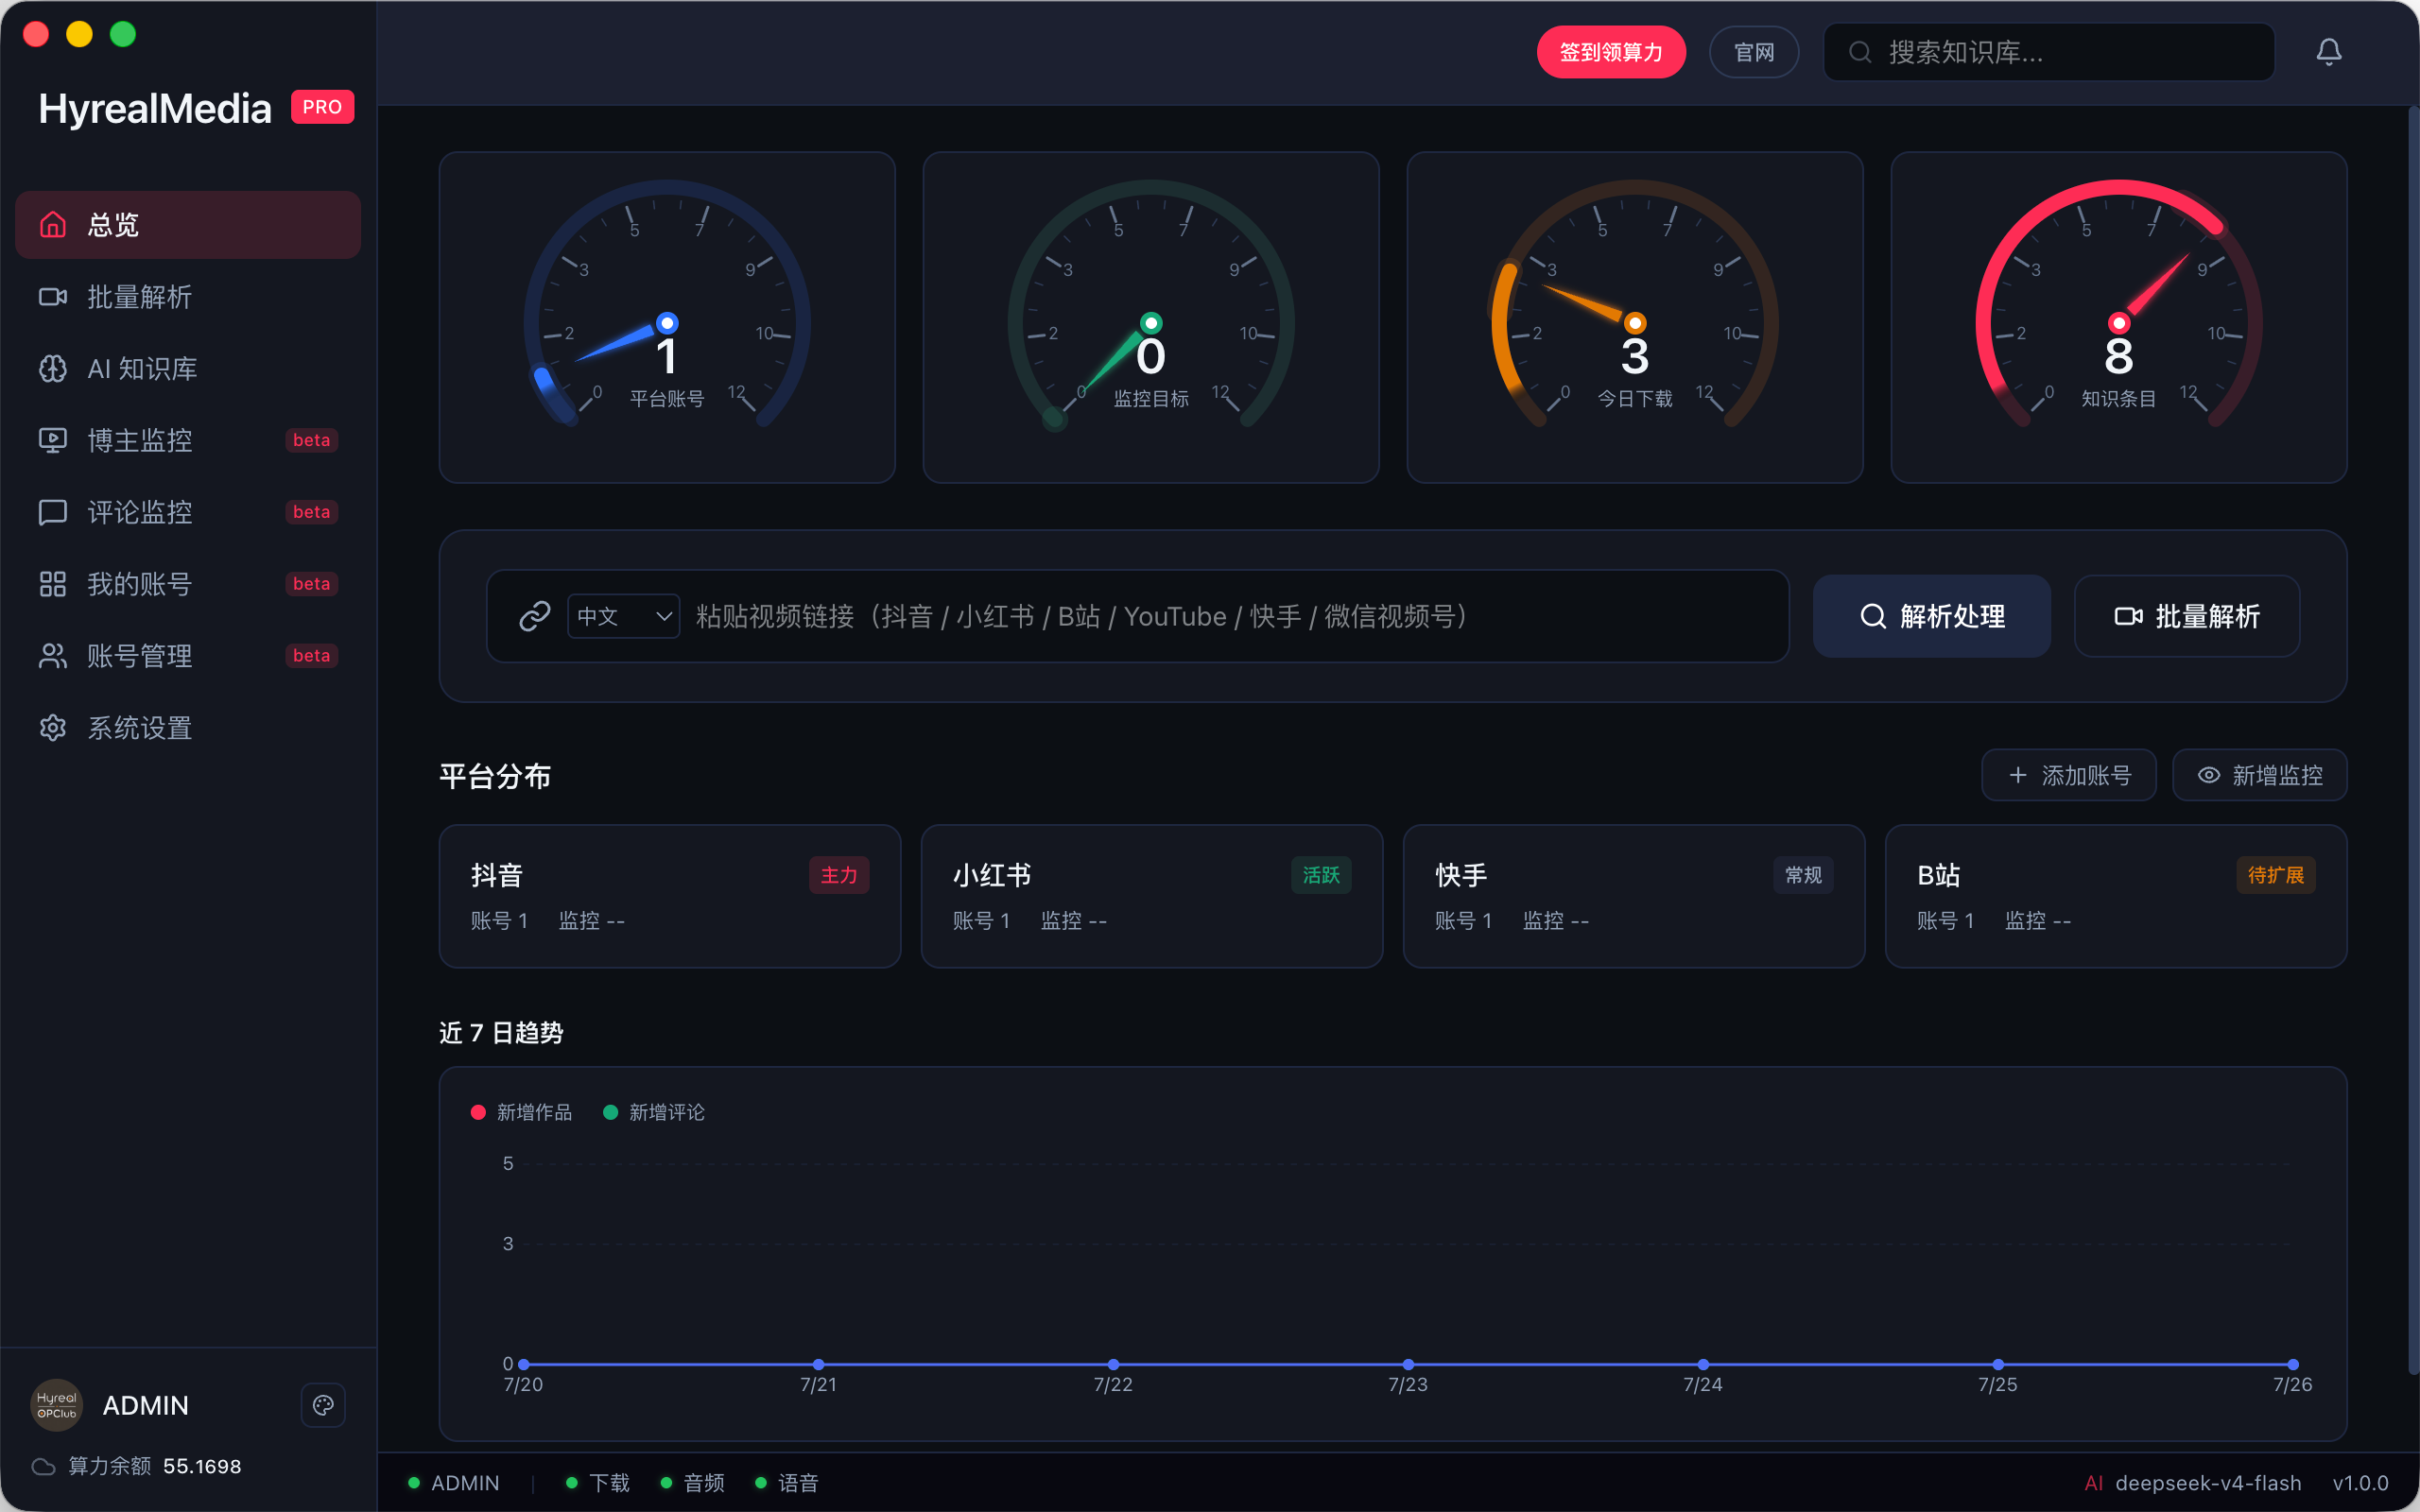Viewport: 2420px width, 1512px height.
Task: Click the notification bell icon
Action: (2329, 52)
